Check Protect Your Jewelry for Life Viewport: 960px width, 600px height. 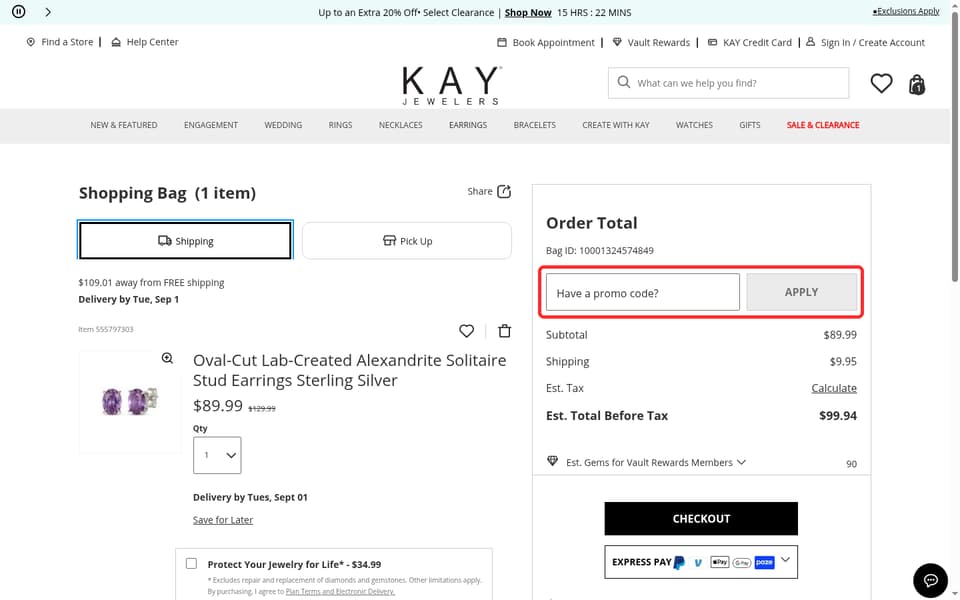(192, 563)
